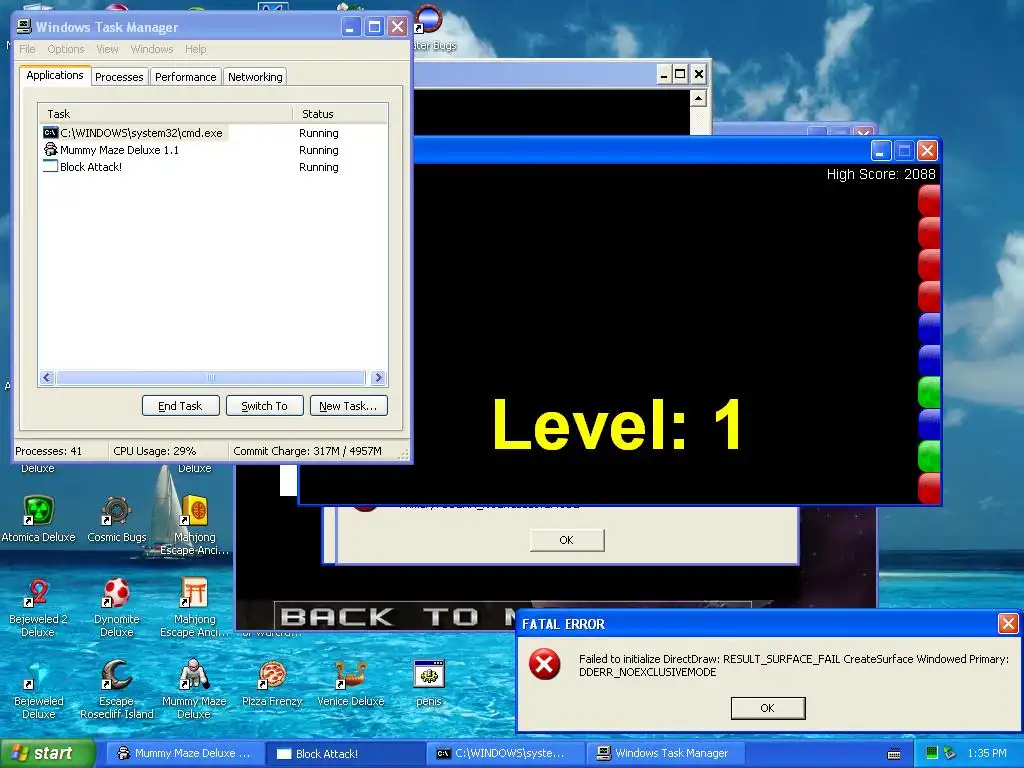Click the keyboard icon in the taskbar
Image resolution: width=1024 pixels, height=768 pixels.
[894, 754]
